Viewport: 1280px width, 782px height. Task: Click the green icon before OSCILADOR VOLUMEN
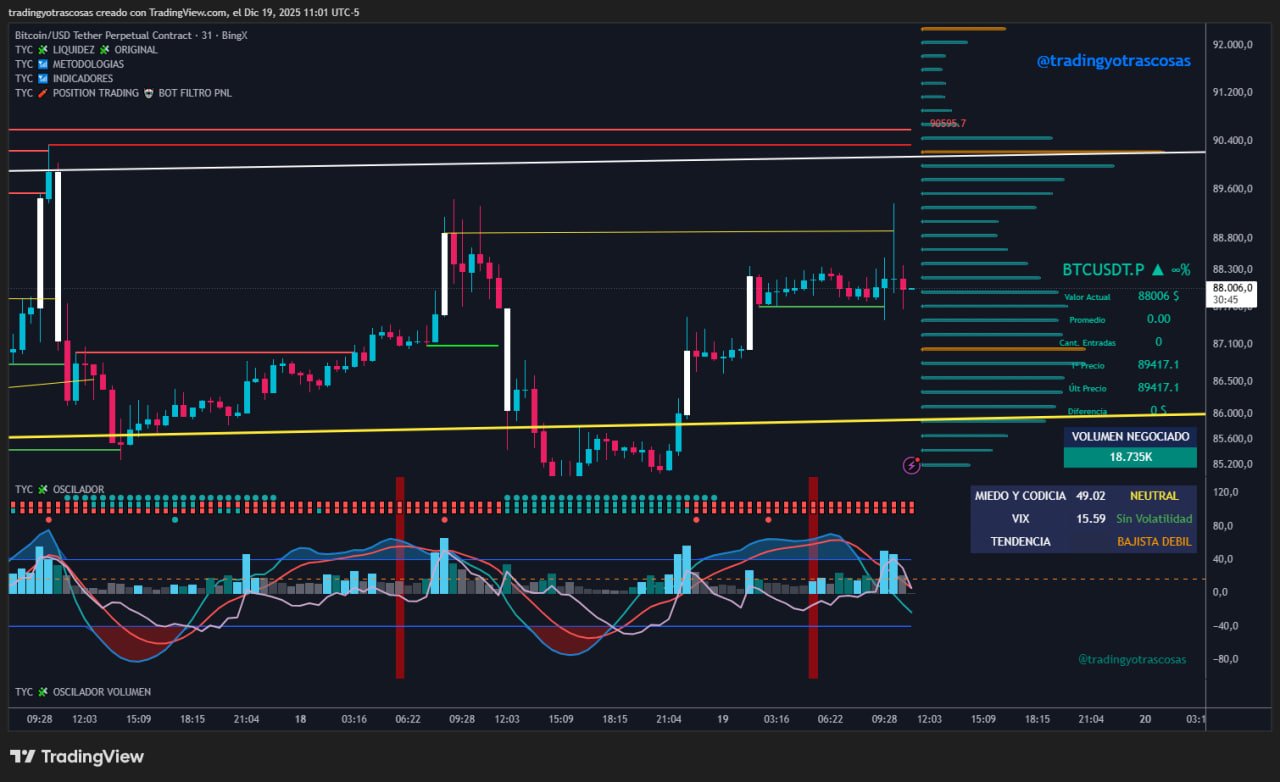(43, 692)
